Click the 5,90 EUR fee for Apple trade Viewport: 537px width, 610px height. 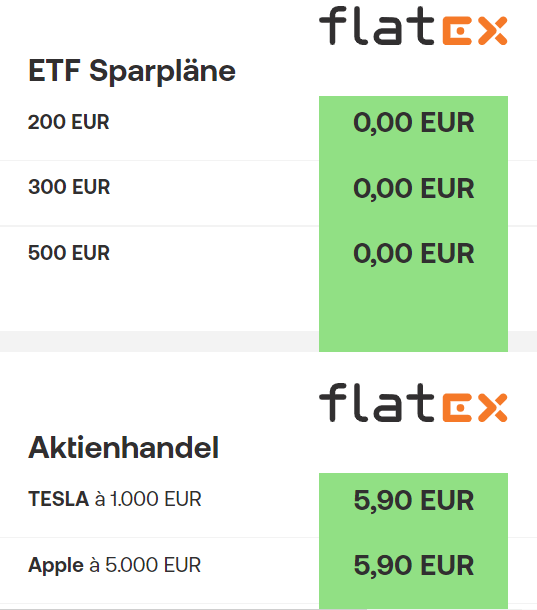tap(414, 566)
